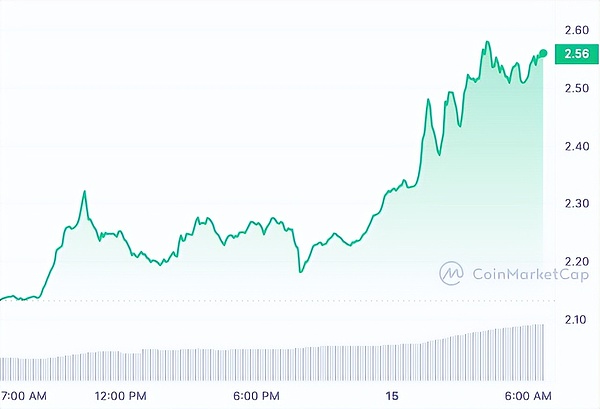Click the CoinMarketCap logo icon
This screenshot has width=600, height=409.
(452, 271)
